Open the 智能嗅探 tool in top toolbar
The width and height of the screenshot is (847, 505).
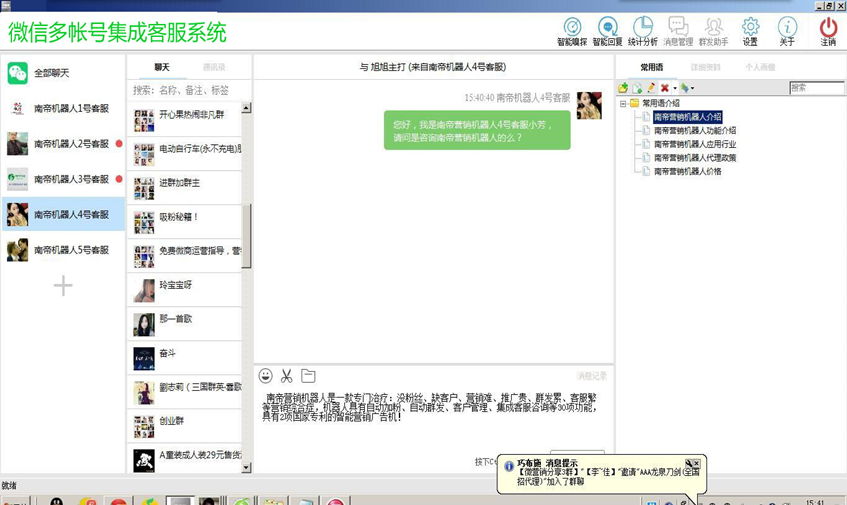572,31
